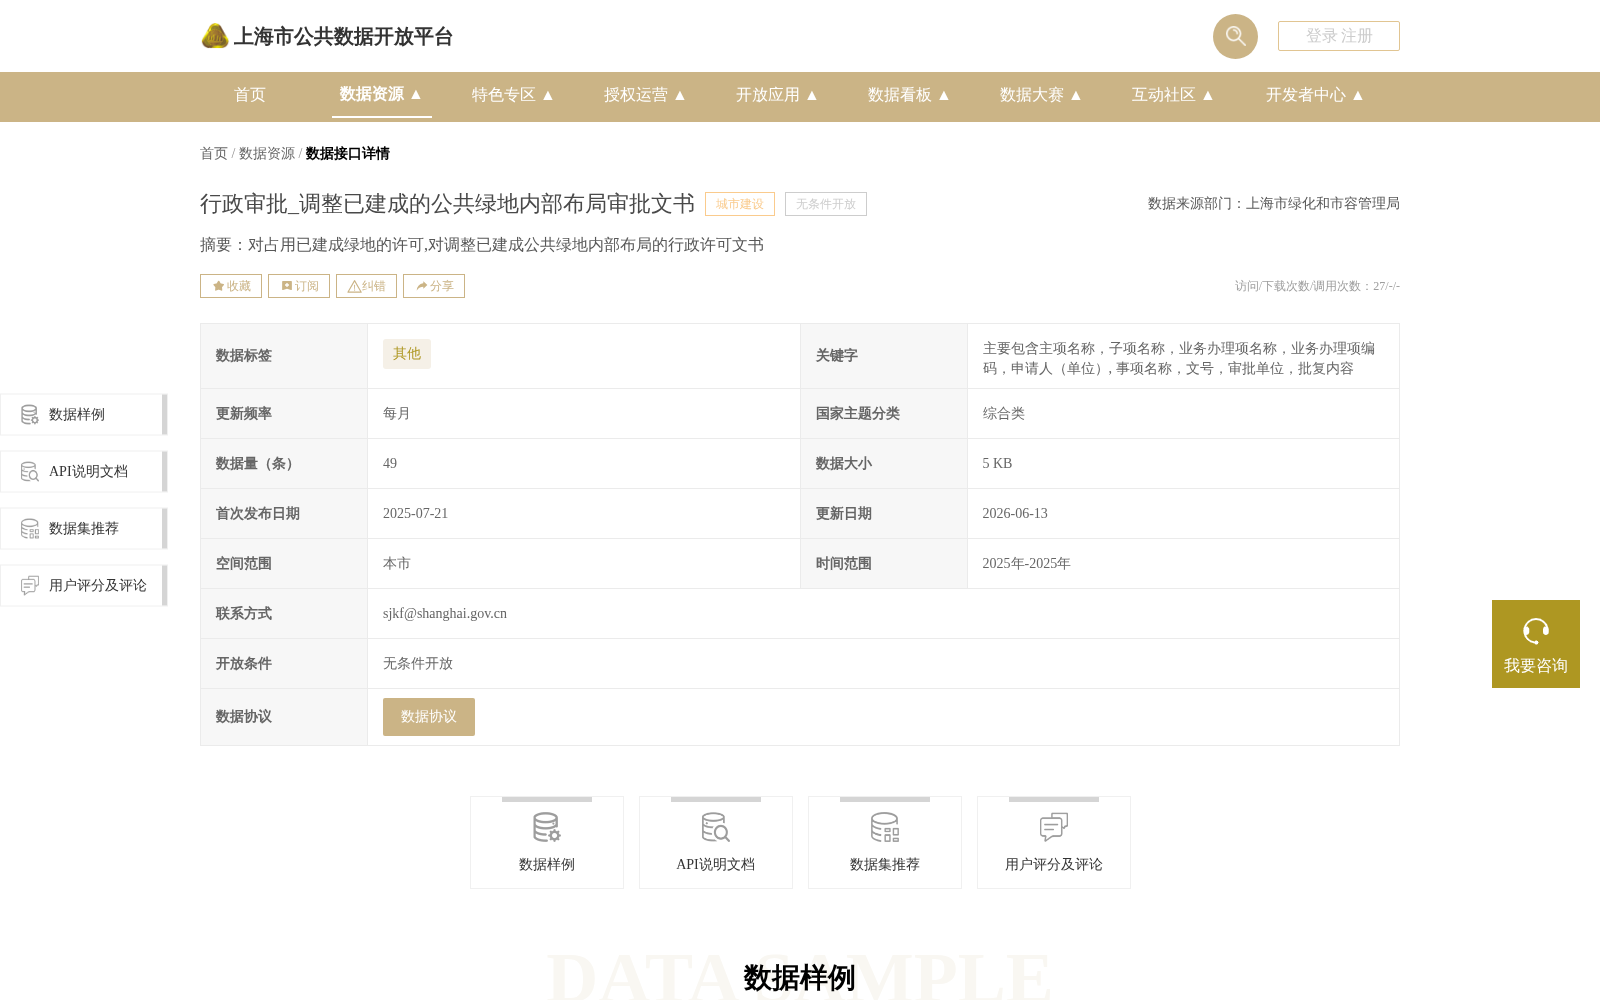Select the 数据样例 card tab

[547, 842]
